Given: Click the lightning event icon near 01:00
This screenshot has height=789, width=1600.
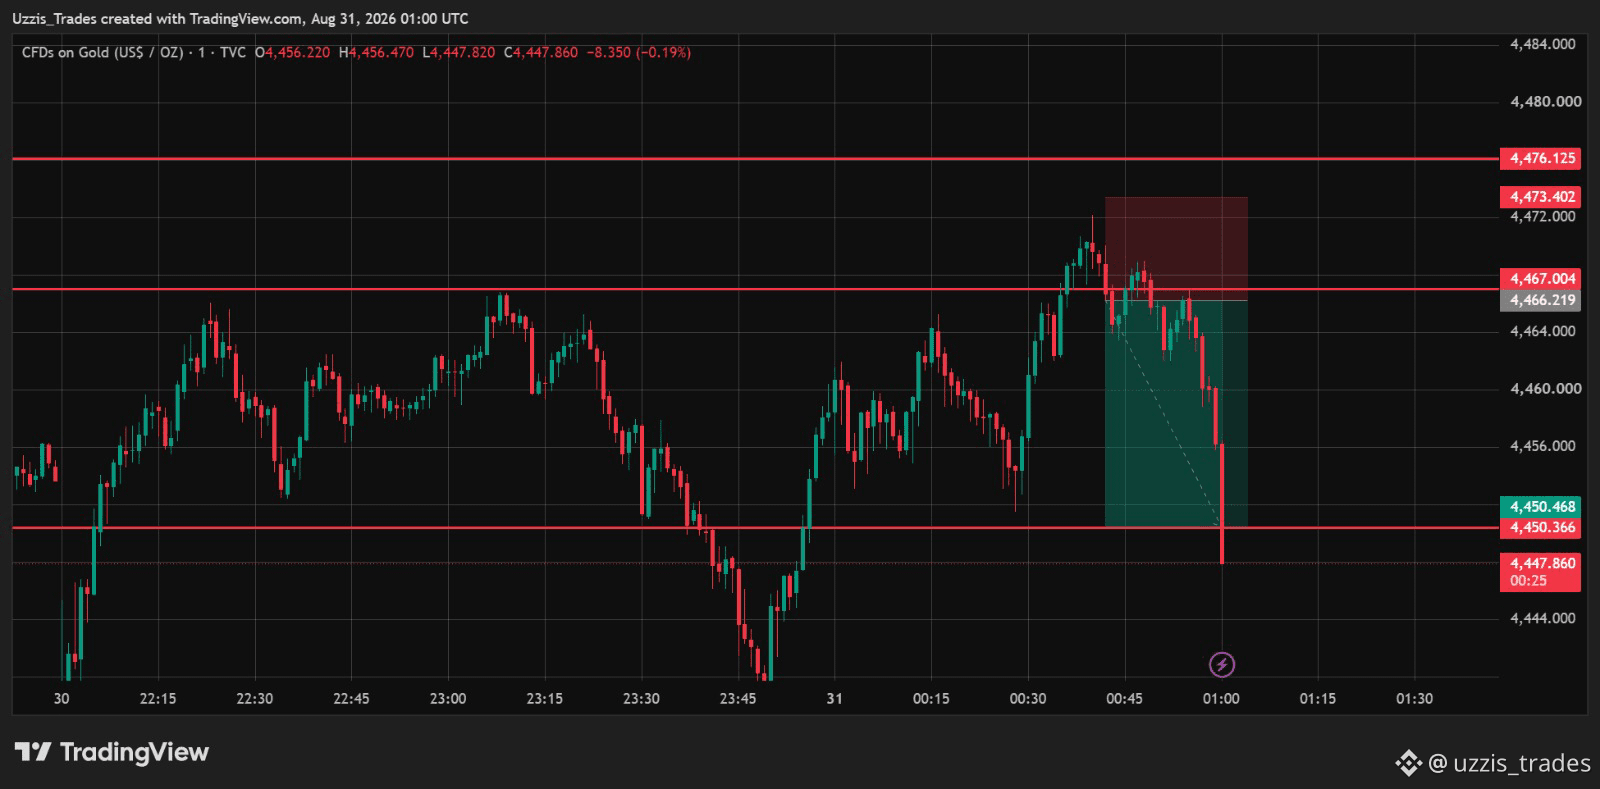Looking at the screenshot, I should 1222,664.
